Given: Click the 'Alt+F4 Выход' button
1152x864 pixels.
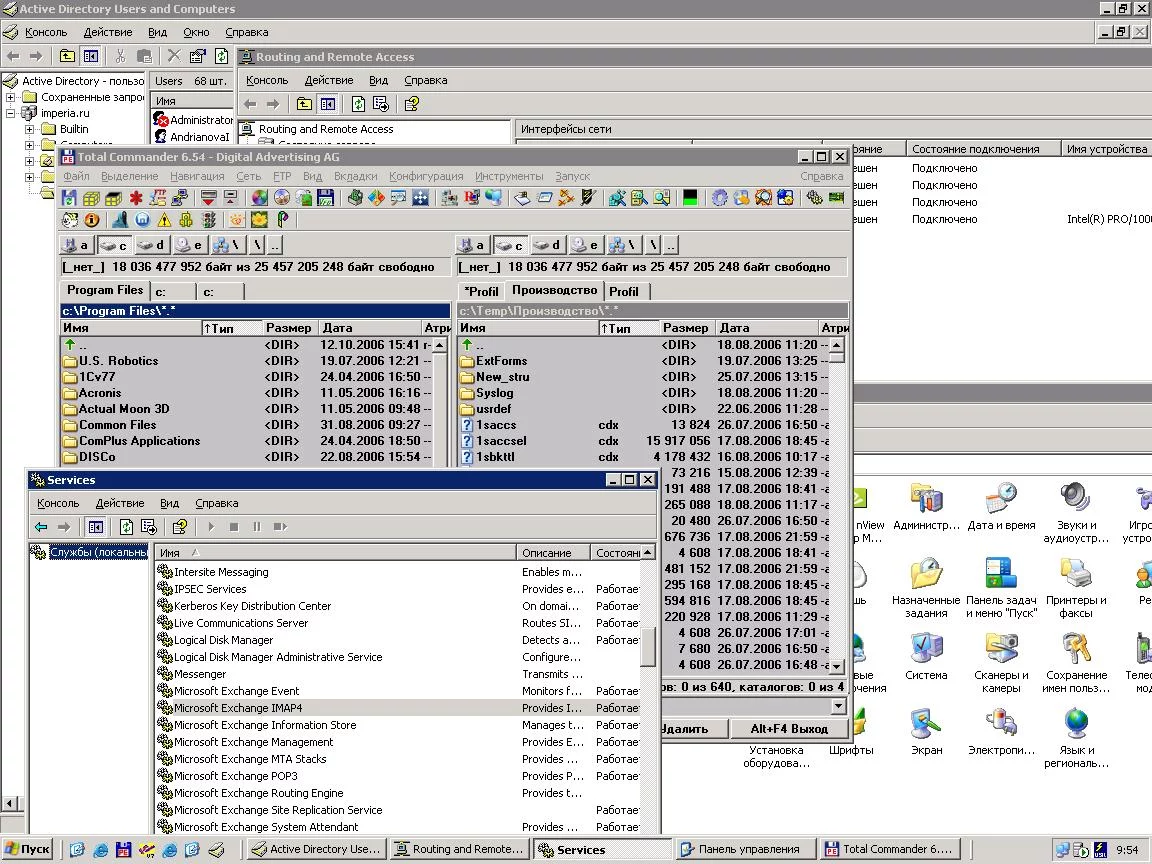Looking at the screenshot, I should (x=789, y=729).
